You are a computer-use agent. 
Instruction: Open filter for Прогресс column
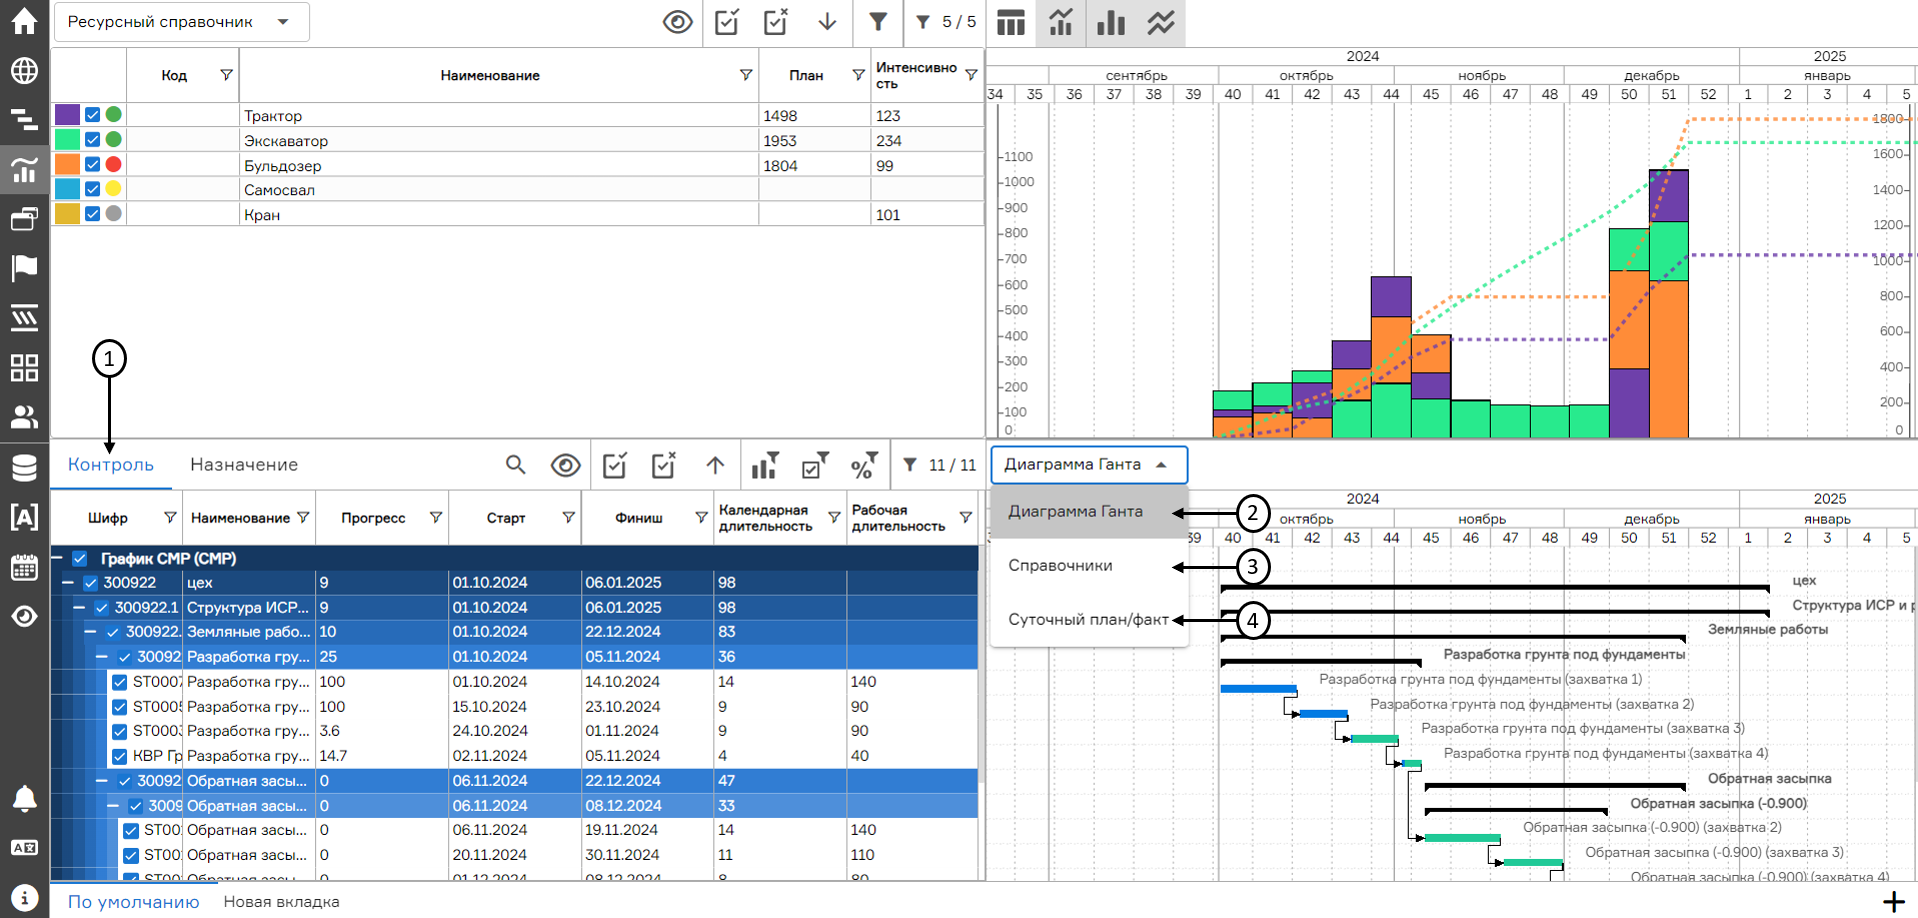436,518
